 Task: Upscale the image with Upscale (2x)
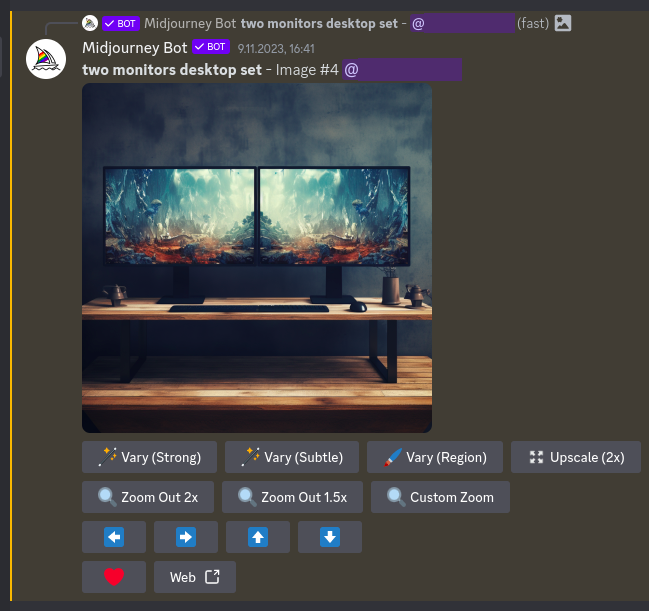pyautogui.click(x=576, y=457)
